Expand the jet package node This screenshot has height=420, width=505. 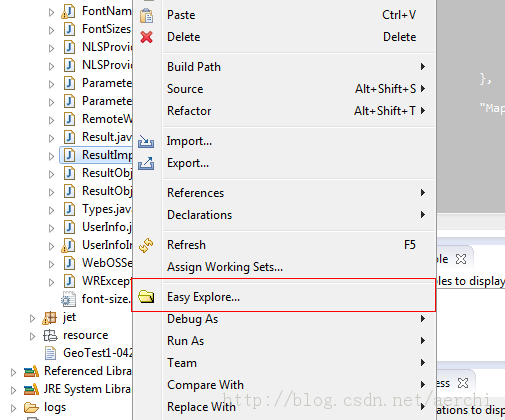(x=32, y=318)
